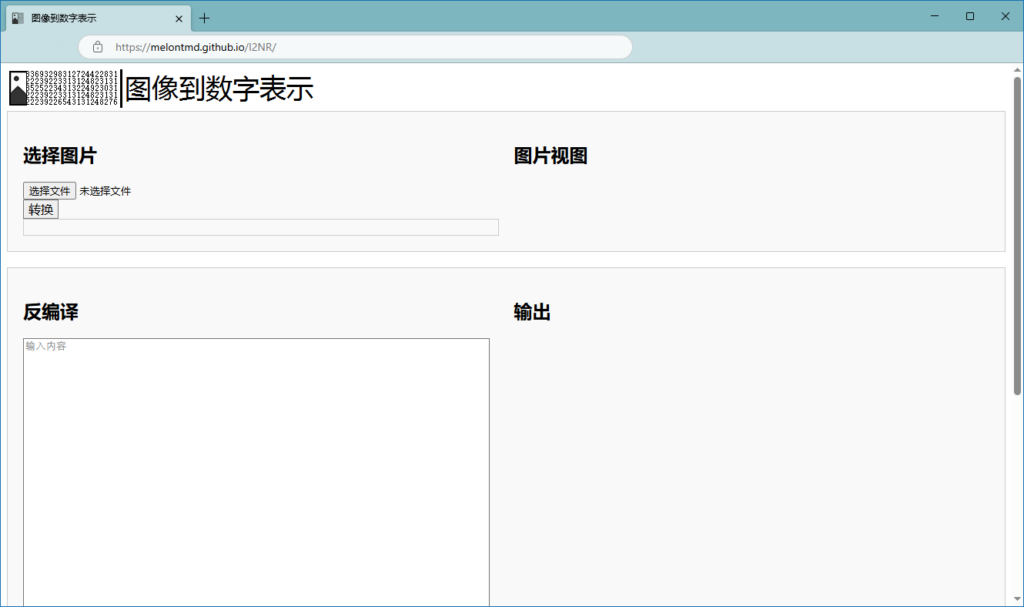Click the 图片视图 section heading
The height and width of the screenshot is (607, 1024).
tap(550, 156)
